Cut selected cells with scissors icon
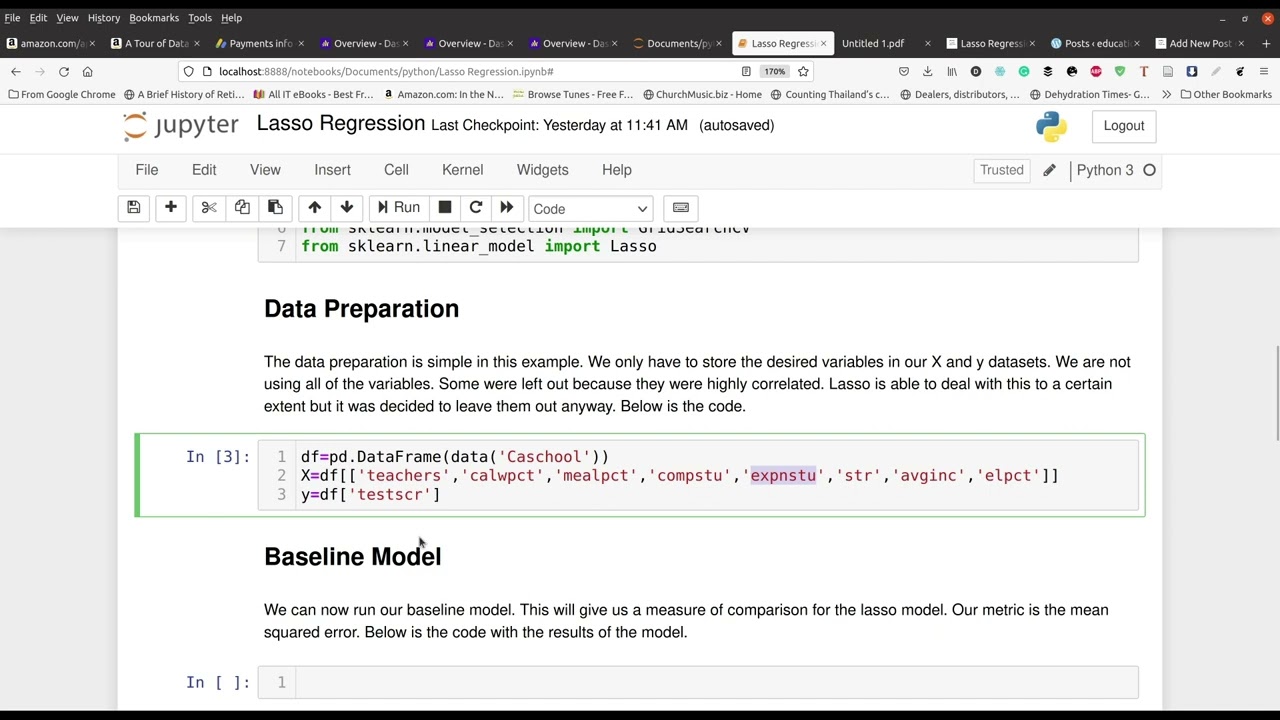This screenshot has width=1280, height=720. 209,208
